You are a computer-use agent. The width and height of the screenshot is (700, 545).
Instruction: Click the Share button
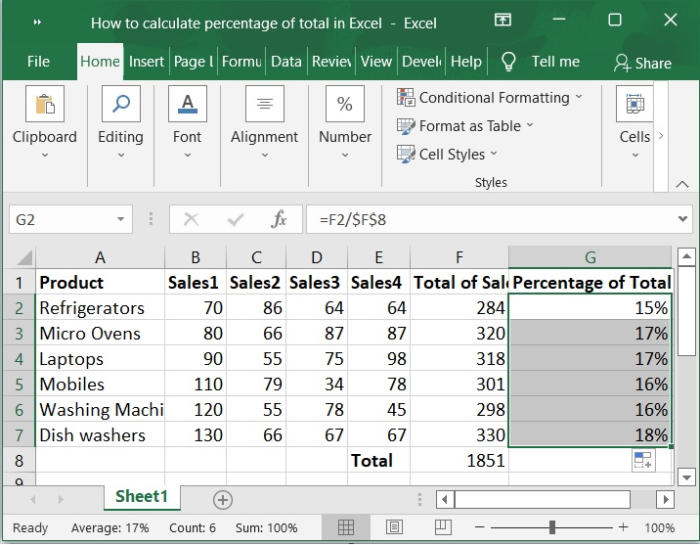pyautogui.click(x=643, y=63)
